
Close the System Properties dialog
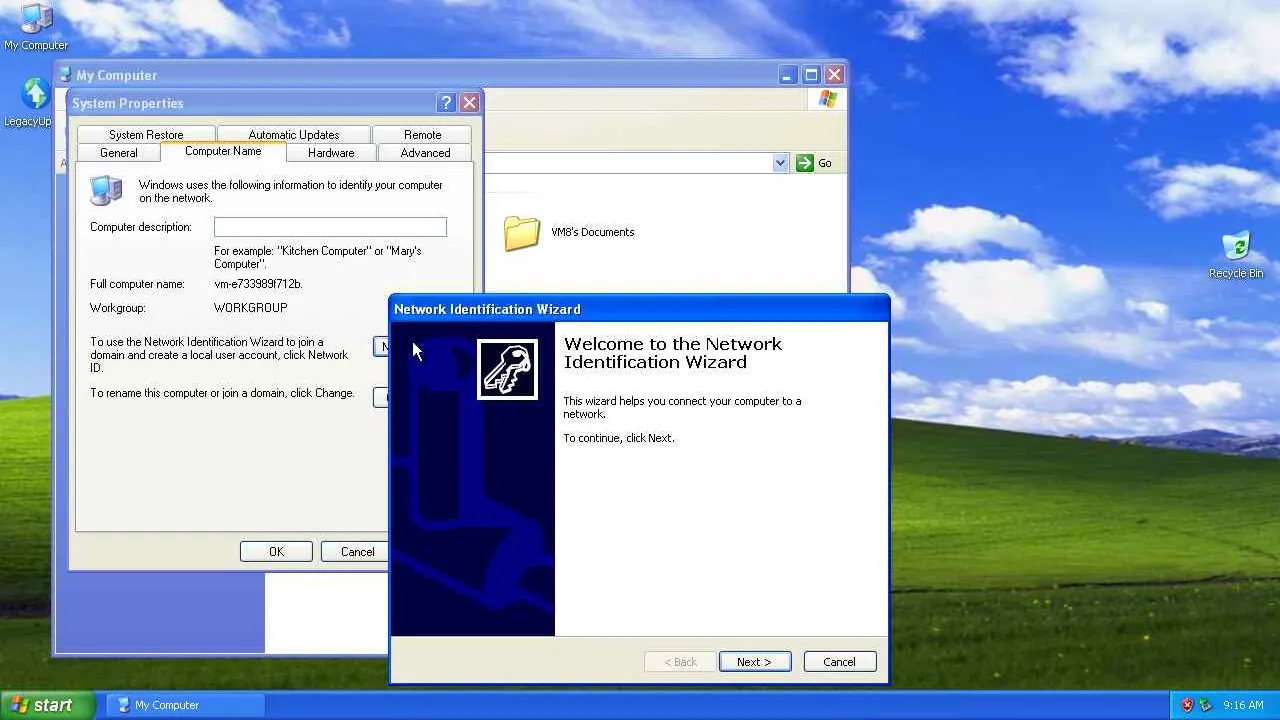(x=469, y=103)
